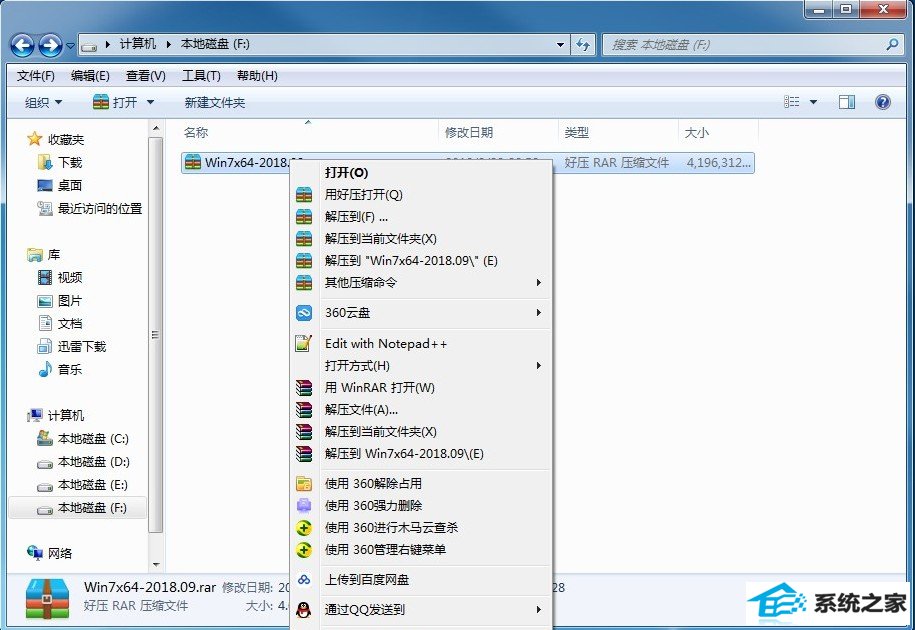Image resolution: width=915 pixels, height=630 pixels.
Task: Open recent pages dropdown beside Forward button
Action: pos(71,46)
